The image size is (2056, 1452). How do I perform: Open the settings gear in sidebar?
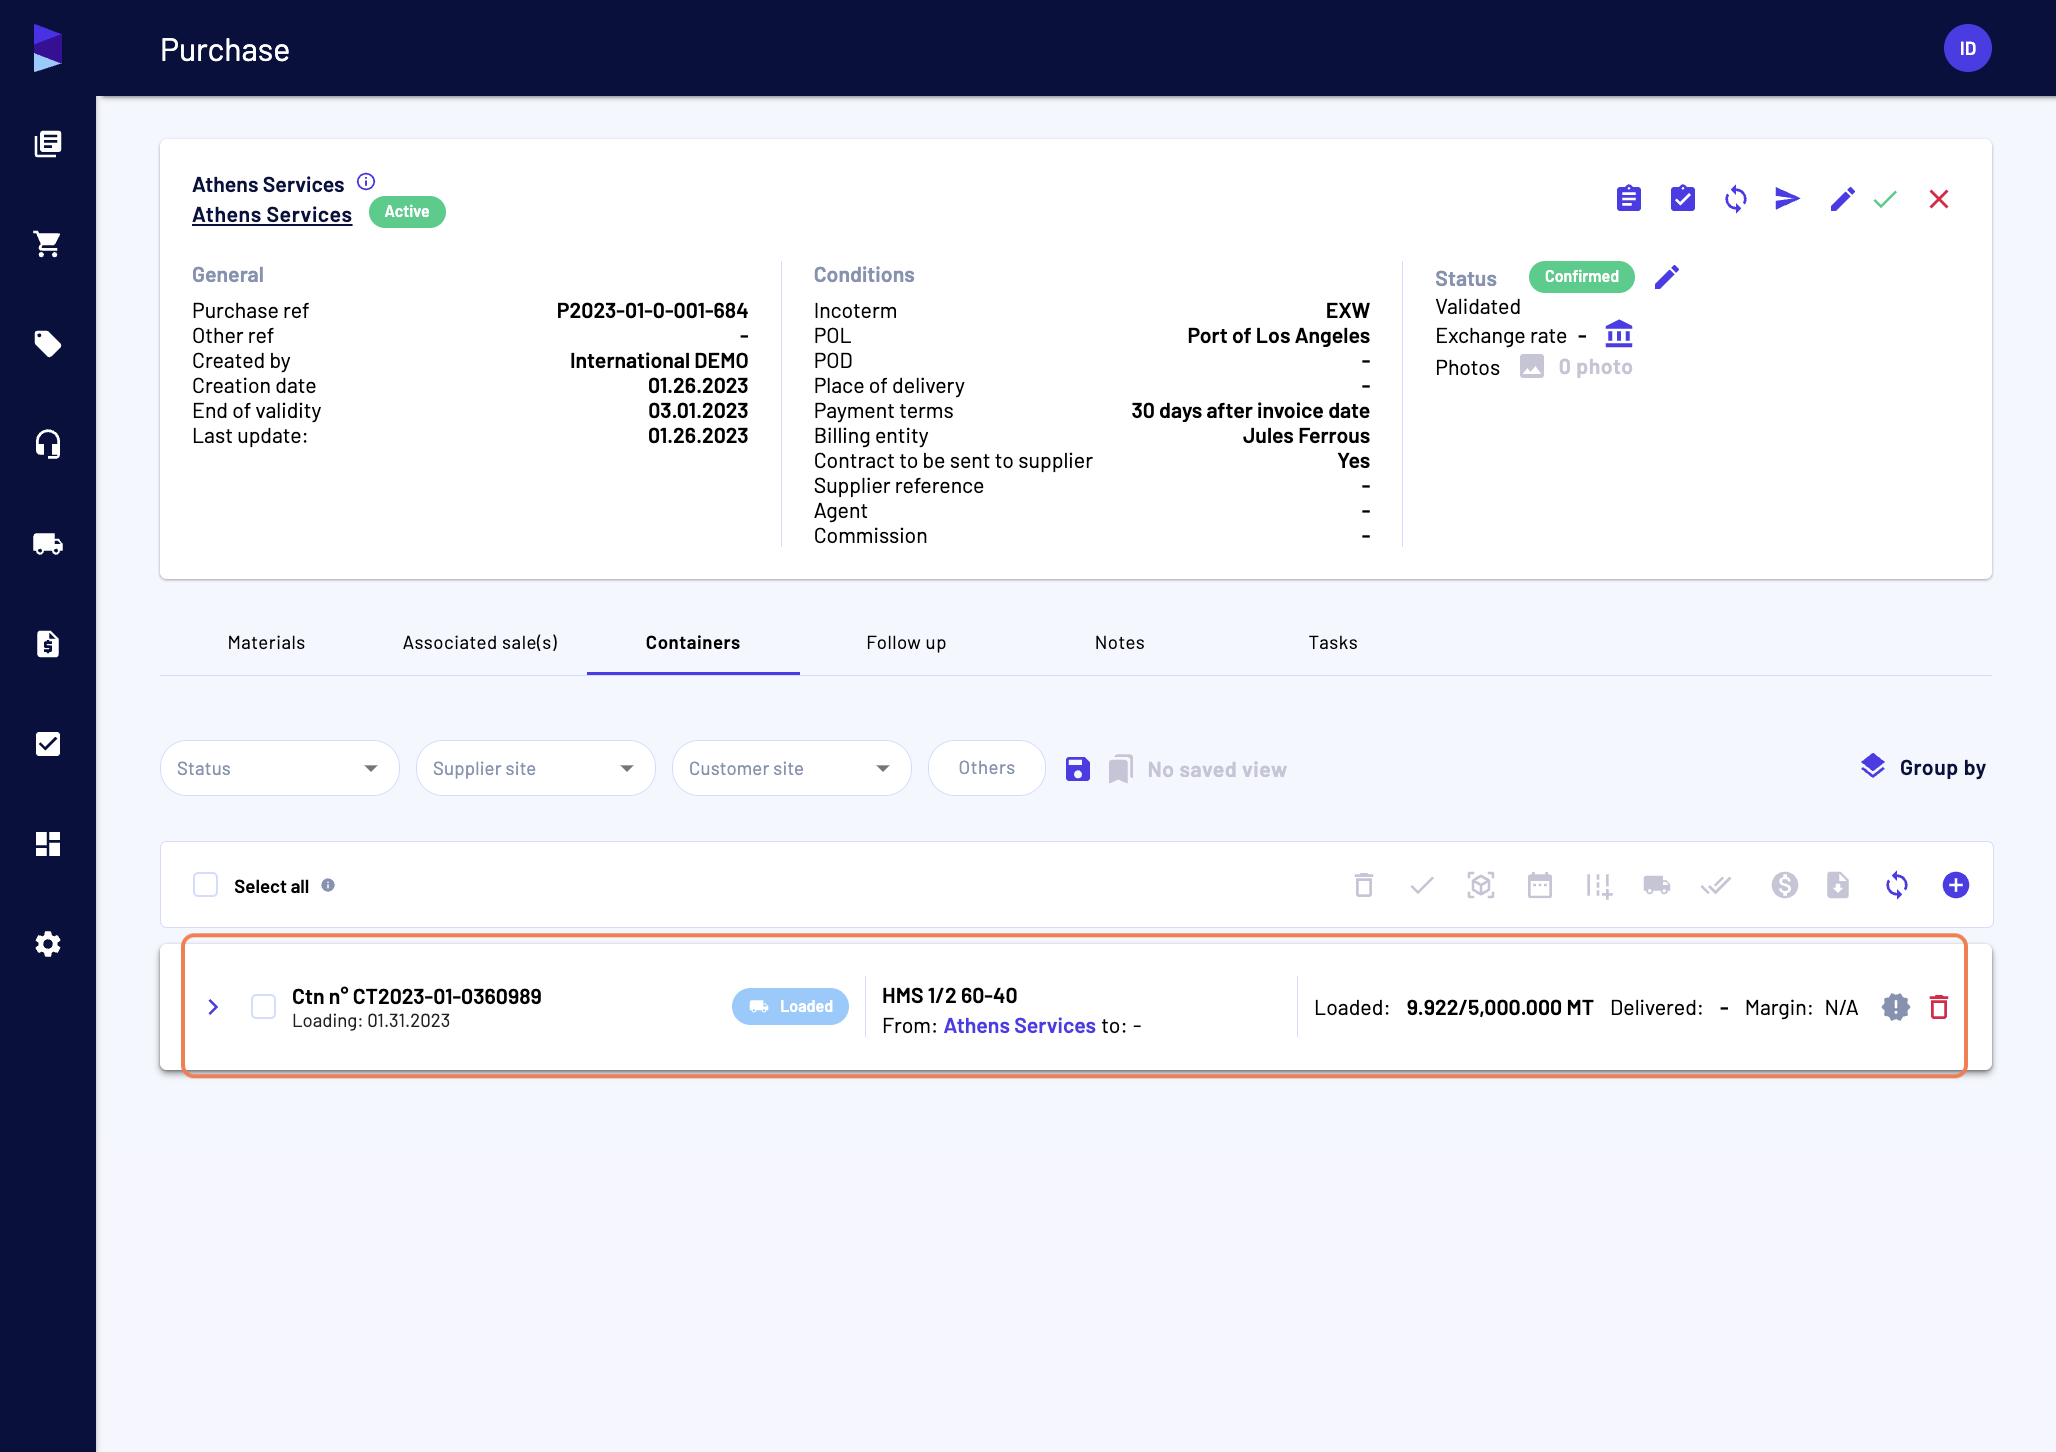coord(47,943)
